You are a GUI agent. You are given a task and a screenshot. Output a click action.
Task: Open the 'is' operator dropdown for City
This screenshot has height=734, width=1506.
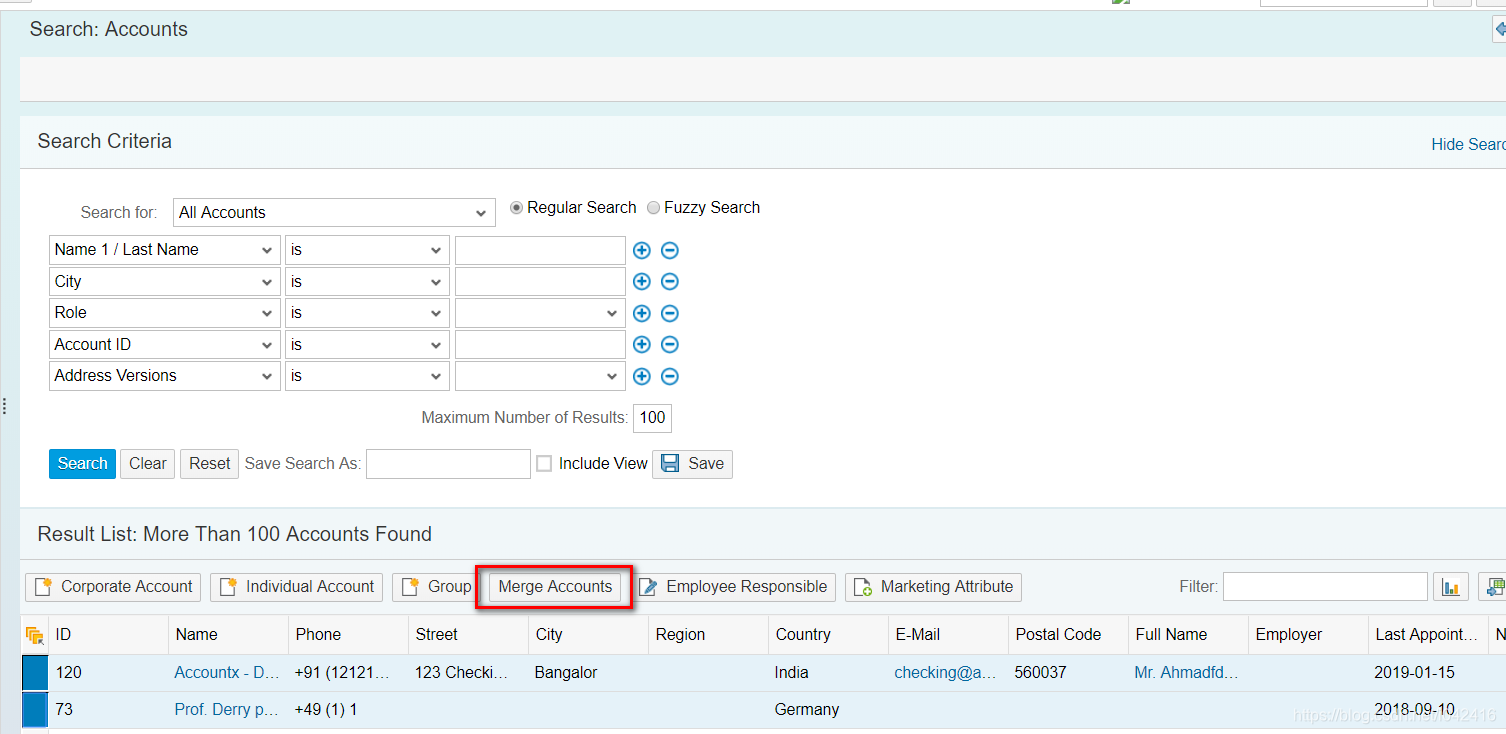[x=367, y=282]
